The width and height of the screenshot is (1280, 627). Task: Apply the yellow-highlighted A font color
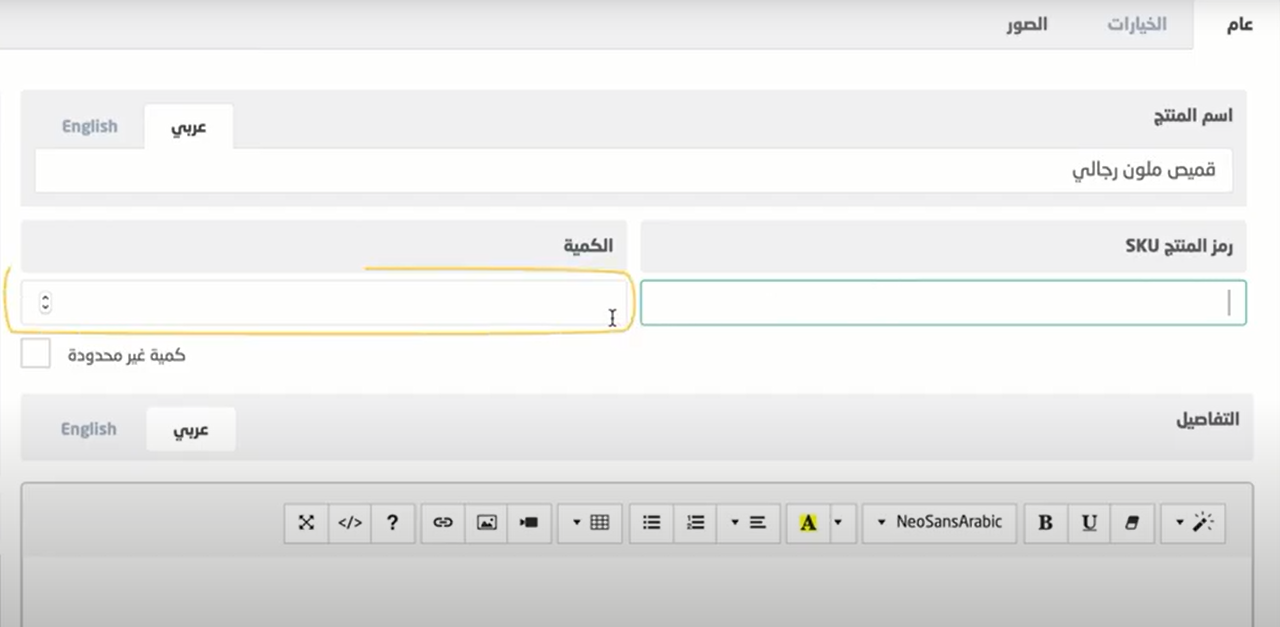point(808,522)
